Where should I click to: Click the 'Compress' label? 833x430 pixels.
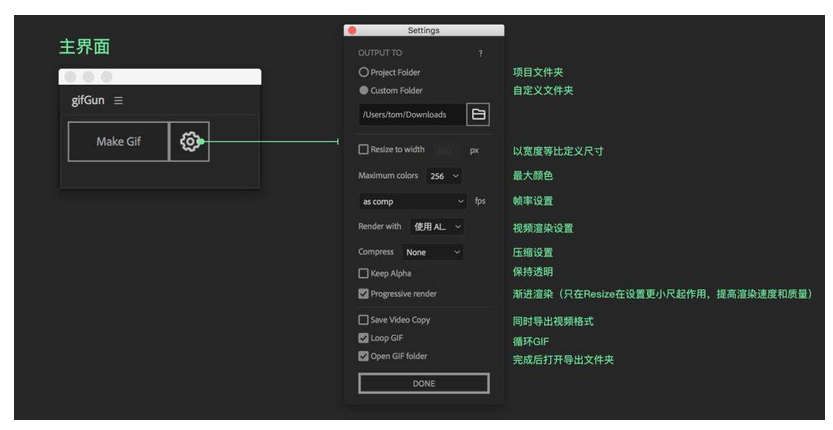pyautogui.click(x=376, y=252)
